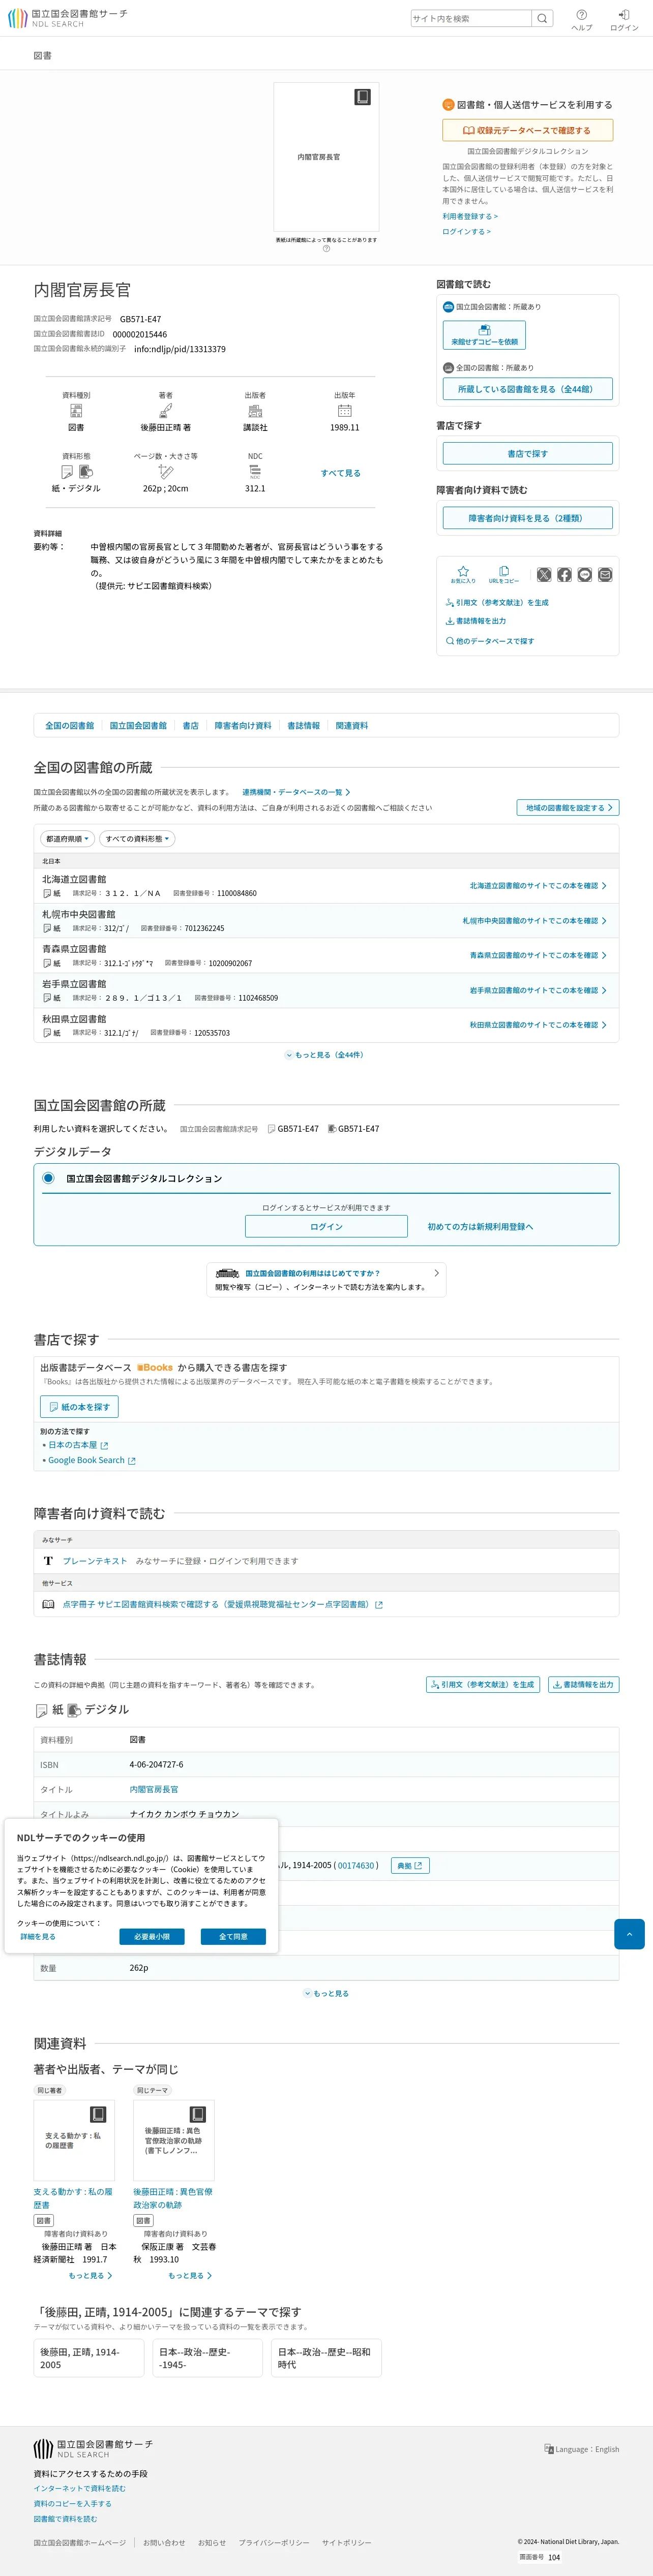The image size is (653, 2576).
Task: Click 全て同意 cookie button
Action: pos(233,1937)
